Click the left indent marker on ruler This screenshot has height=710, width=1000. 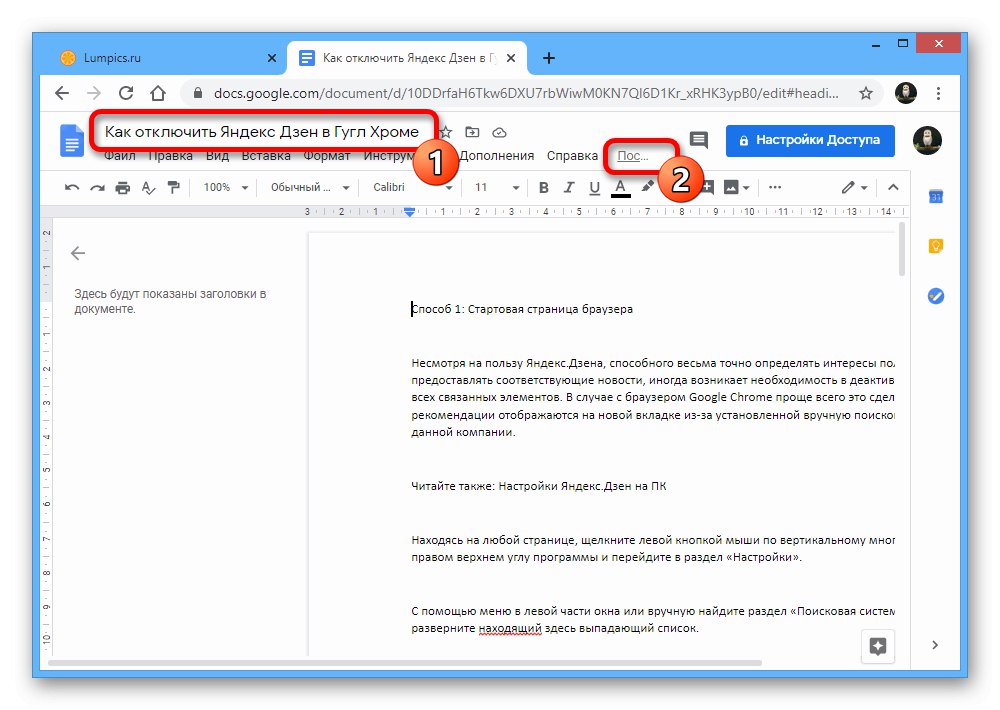[x=409, y=212]
